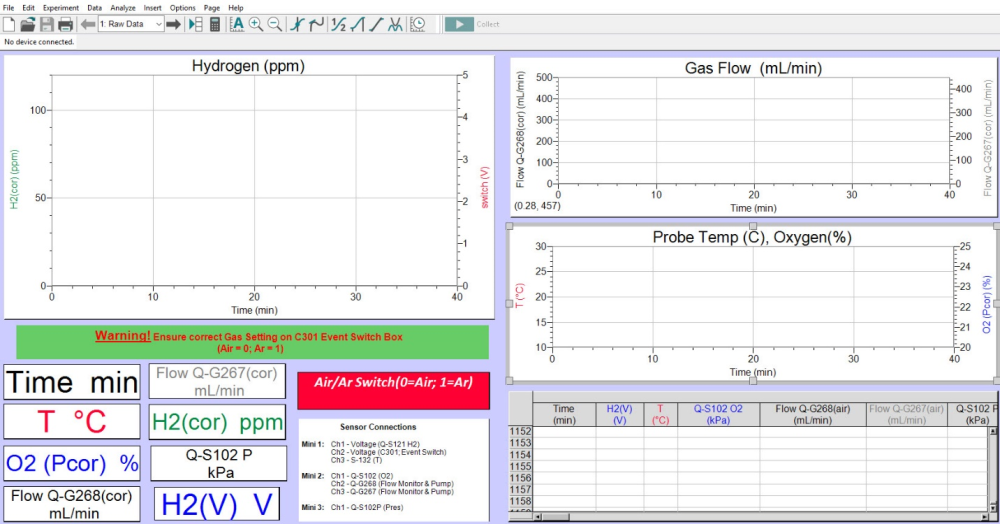Viewport: 1000px width, 524px height.
Task: Activate the Examine tool icon
Action: pos(297,24)
